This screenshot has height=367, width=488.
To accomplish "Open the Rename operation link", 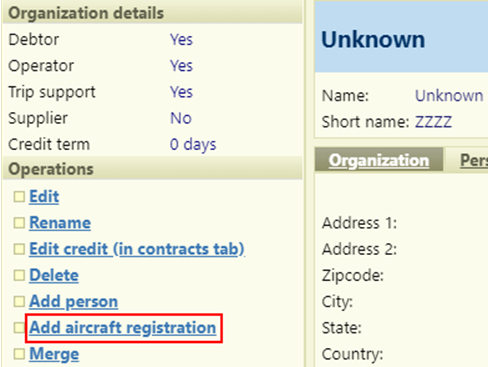I will (60, 223).
